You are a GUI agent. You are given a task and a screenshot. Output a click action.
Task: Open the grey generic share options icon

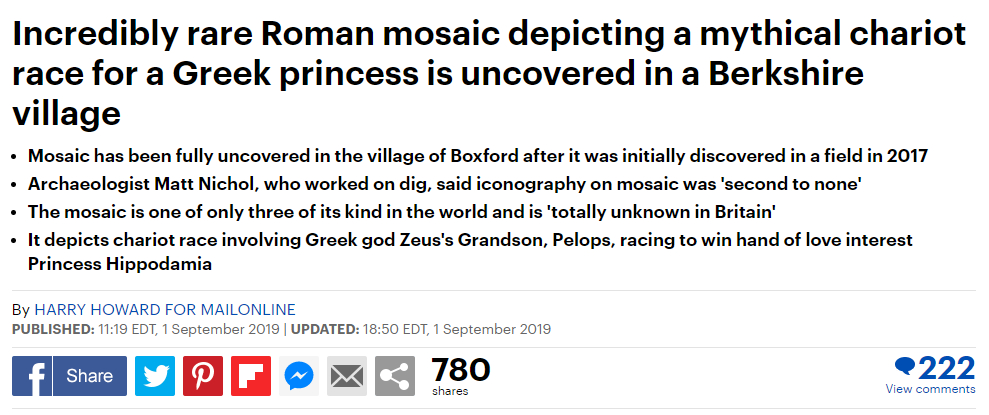click(x=395, y=377)
